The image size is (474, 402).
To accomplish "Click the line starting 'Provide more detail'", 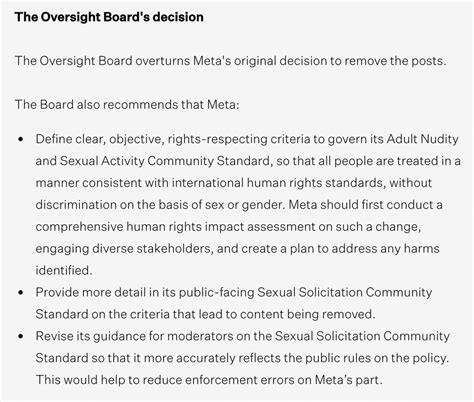I will (234, 292).
